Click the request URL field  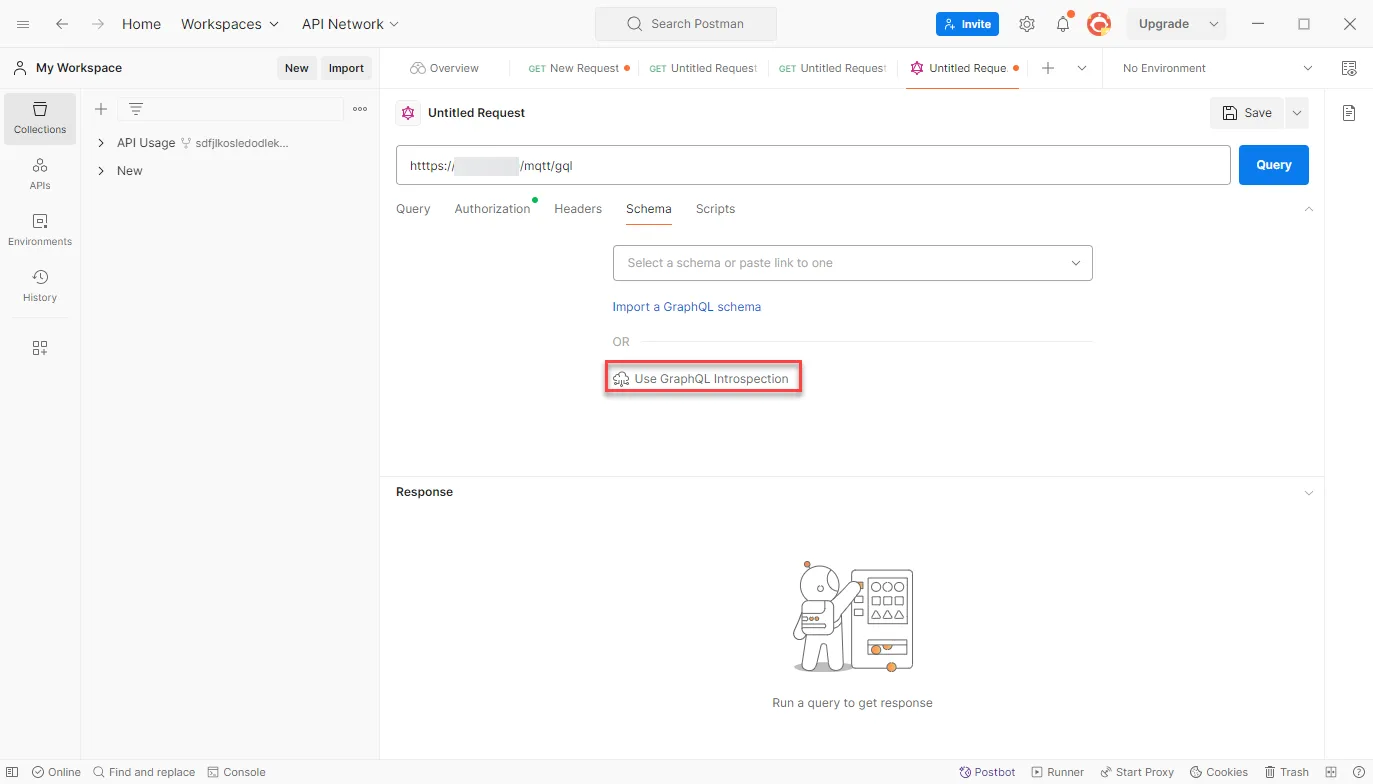[813, 165]
